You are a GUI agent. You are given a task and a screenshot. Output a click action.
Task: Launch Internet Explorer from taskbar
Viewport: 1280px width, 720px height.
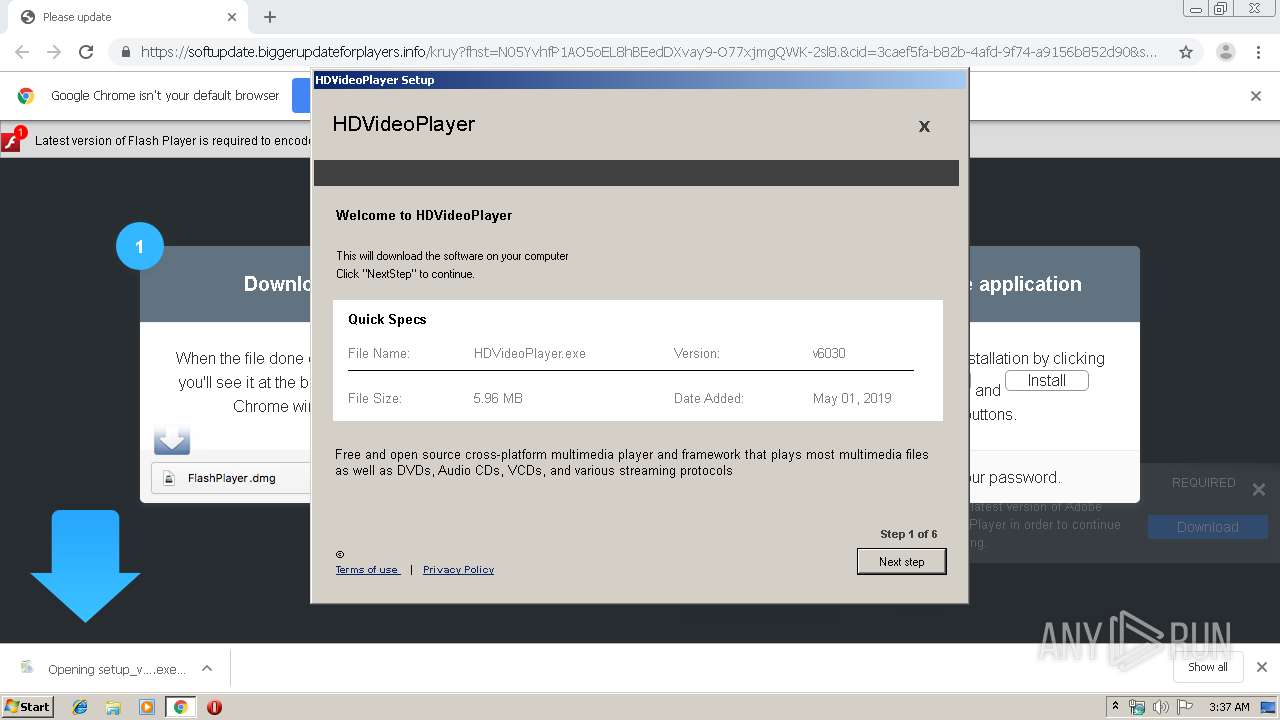pyautogui.click(x=80, y=707)
